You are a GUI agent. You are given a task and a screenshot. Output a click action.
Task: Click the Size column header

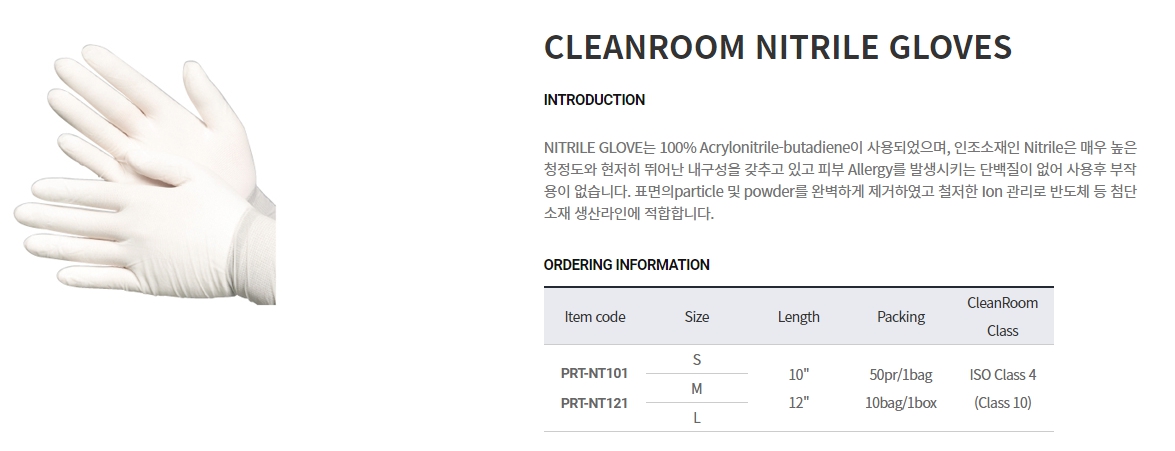(x=697, y=317)
